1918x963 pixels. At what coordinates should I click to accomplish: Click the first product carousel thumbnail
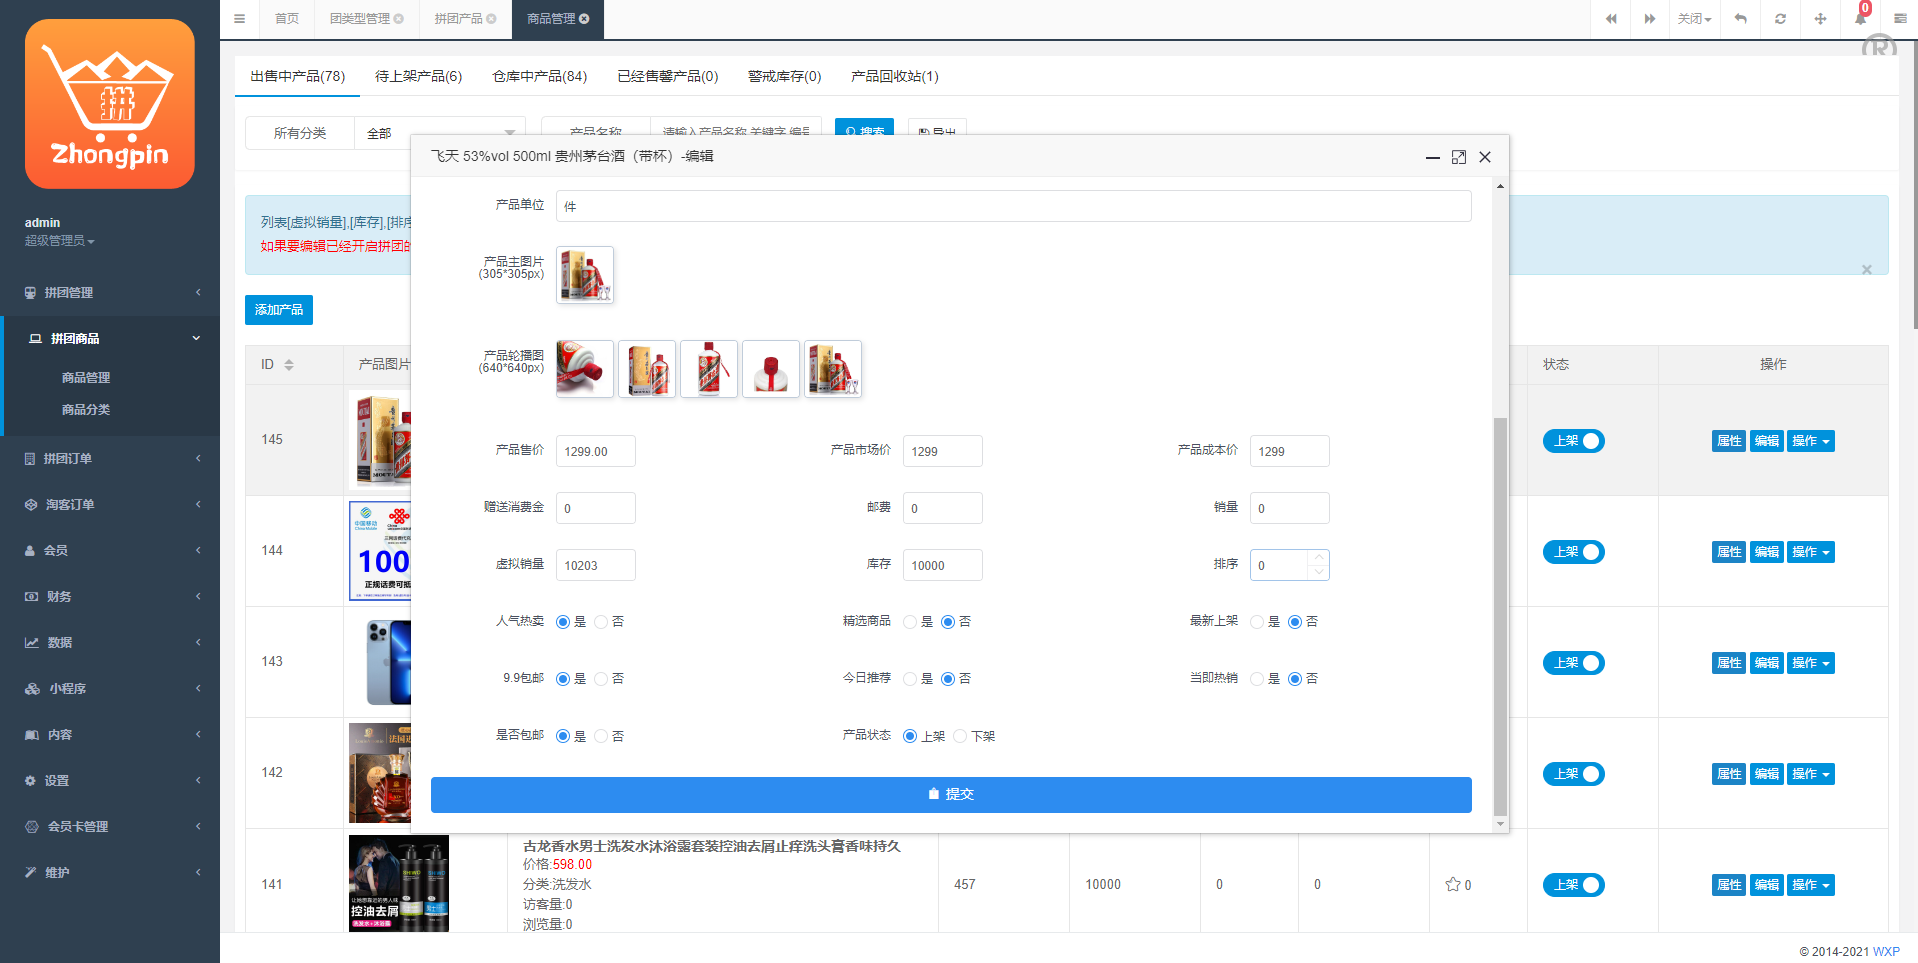tap(584, 368)
